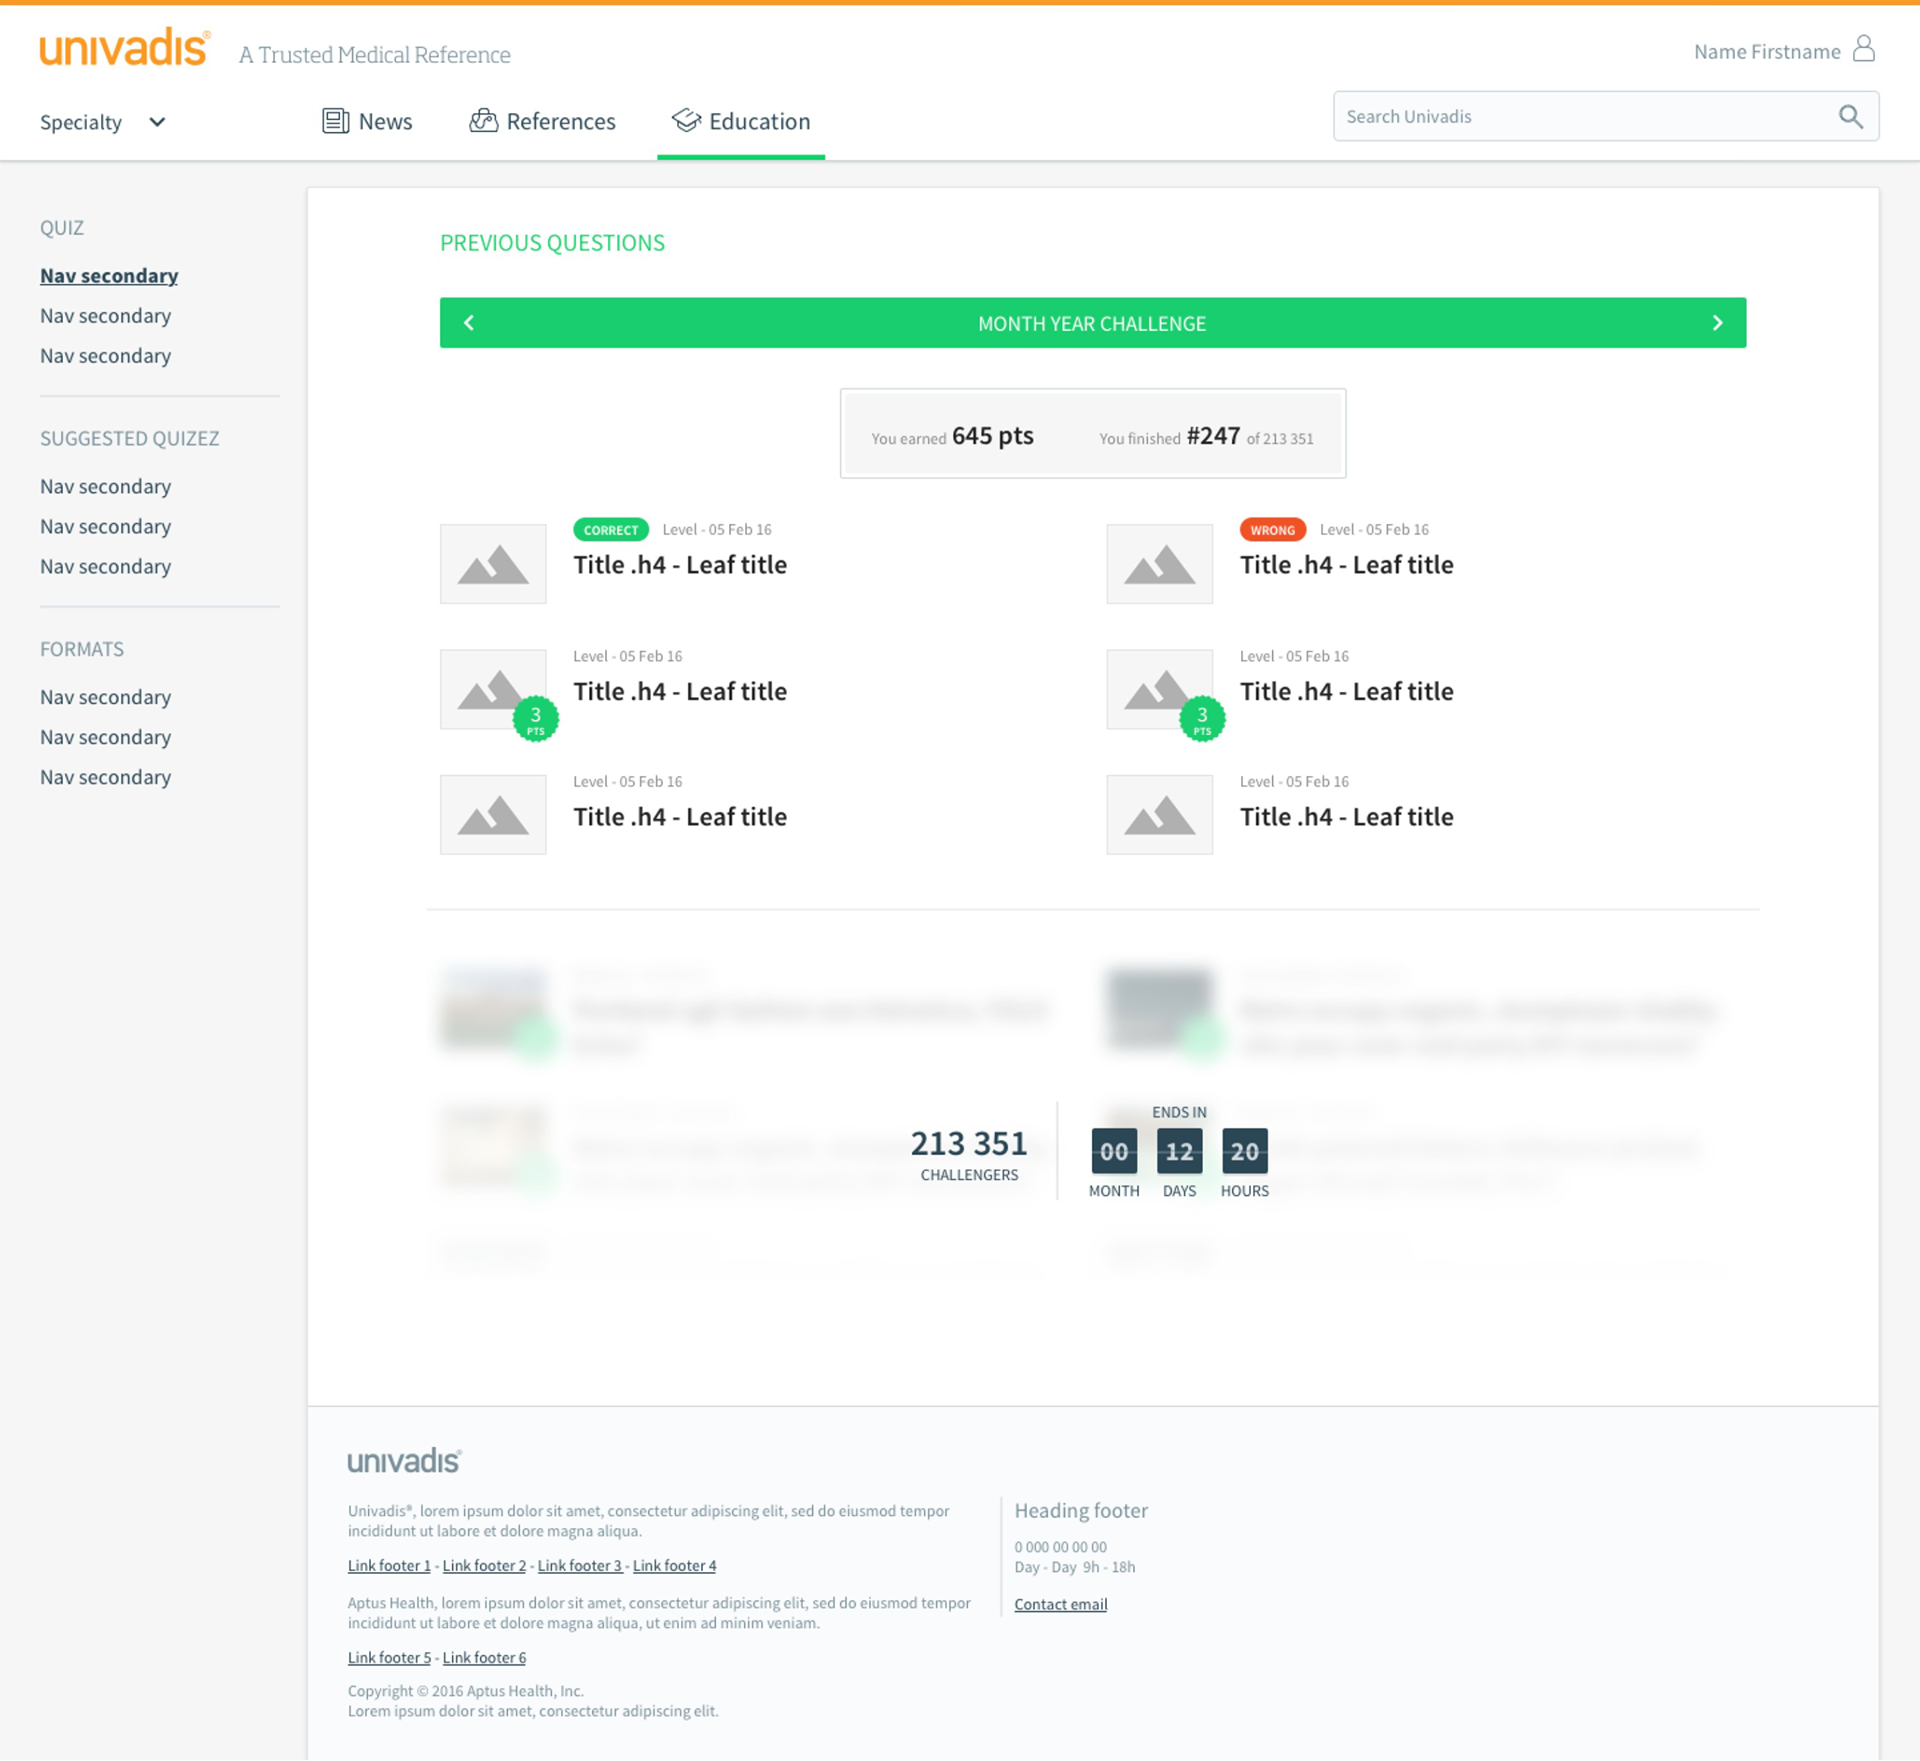1920x1761 pixels.
Task: Open thumbnail of the WRONG question
Action: pyautogui.click(x=1159, y=564)
